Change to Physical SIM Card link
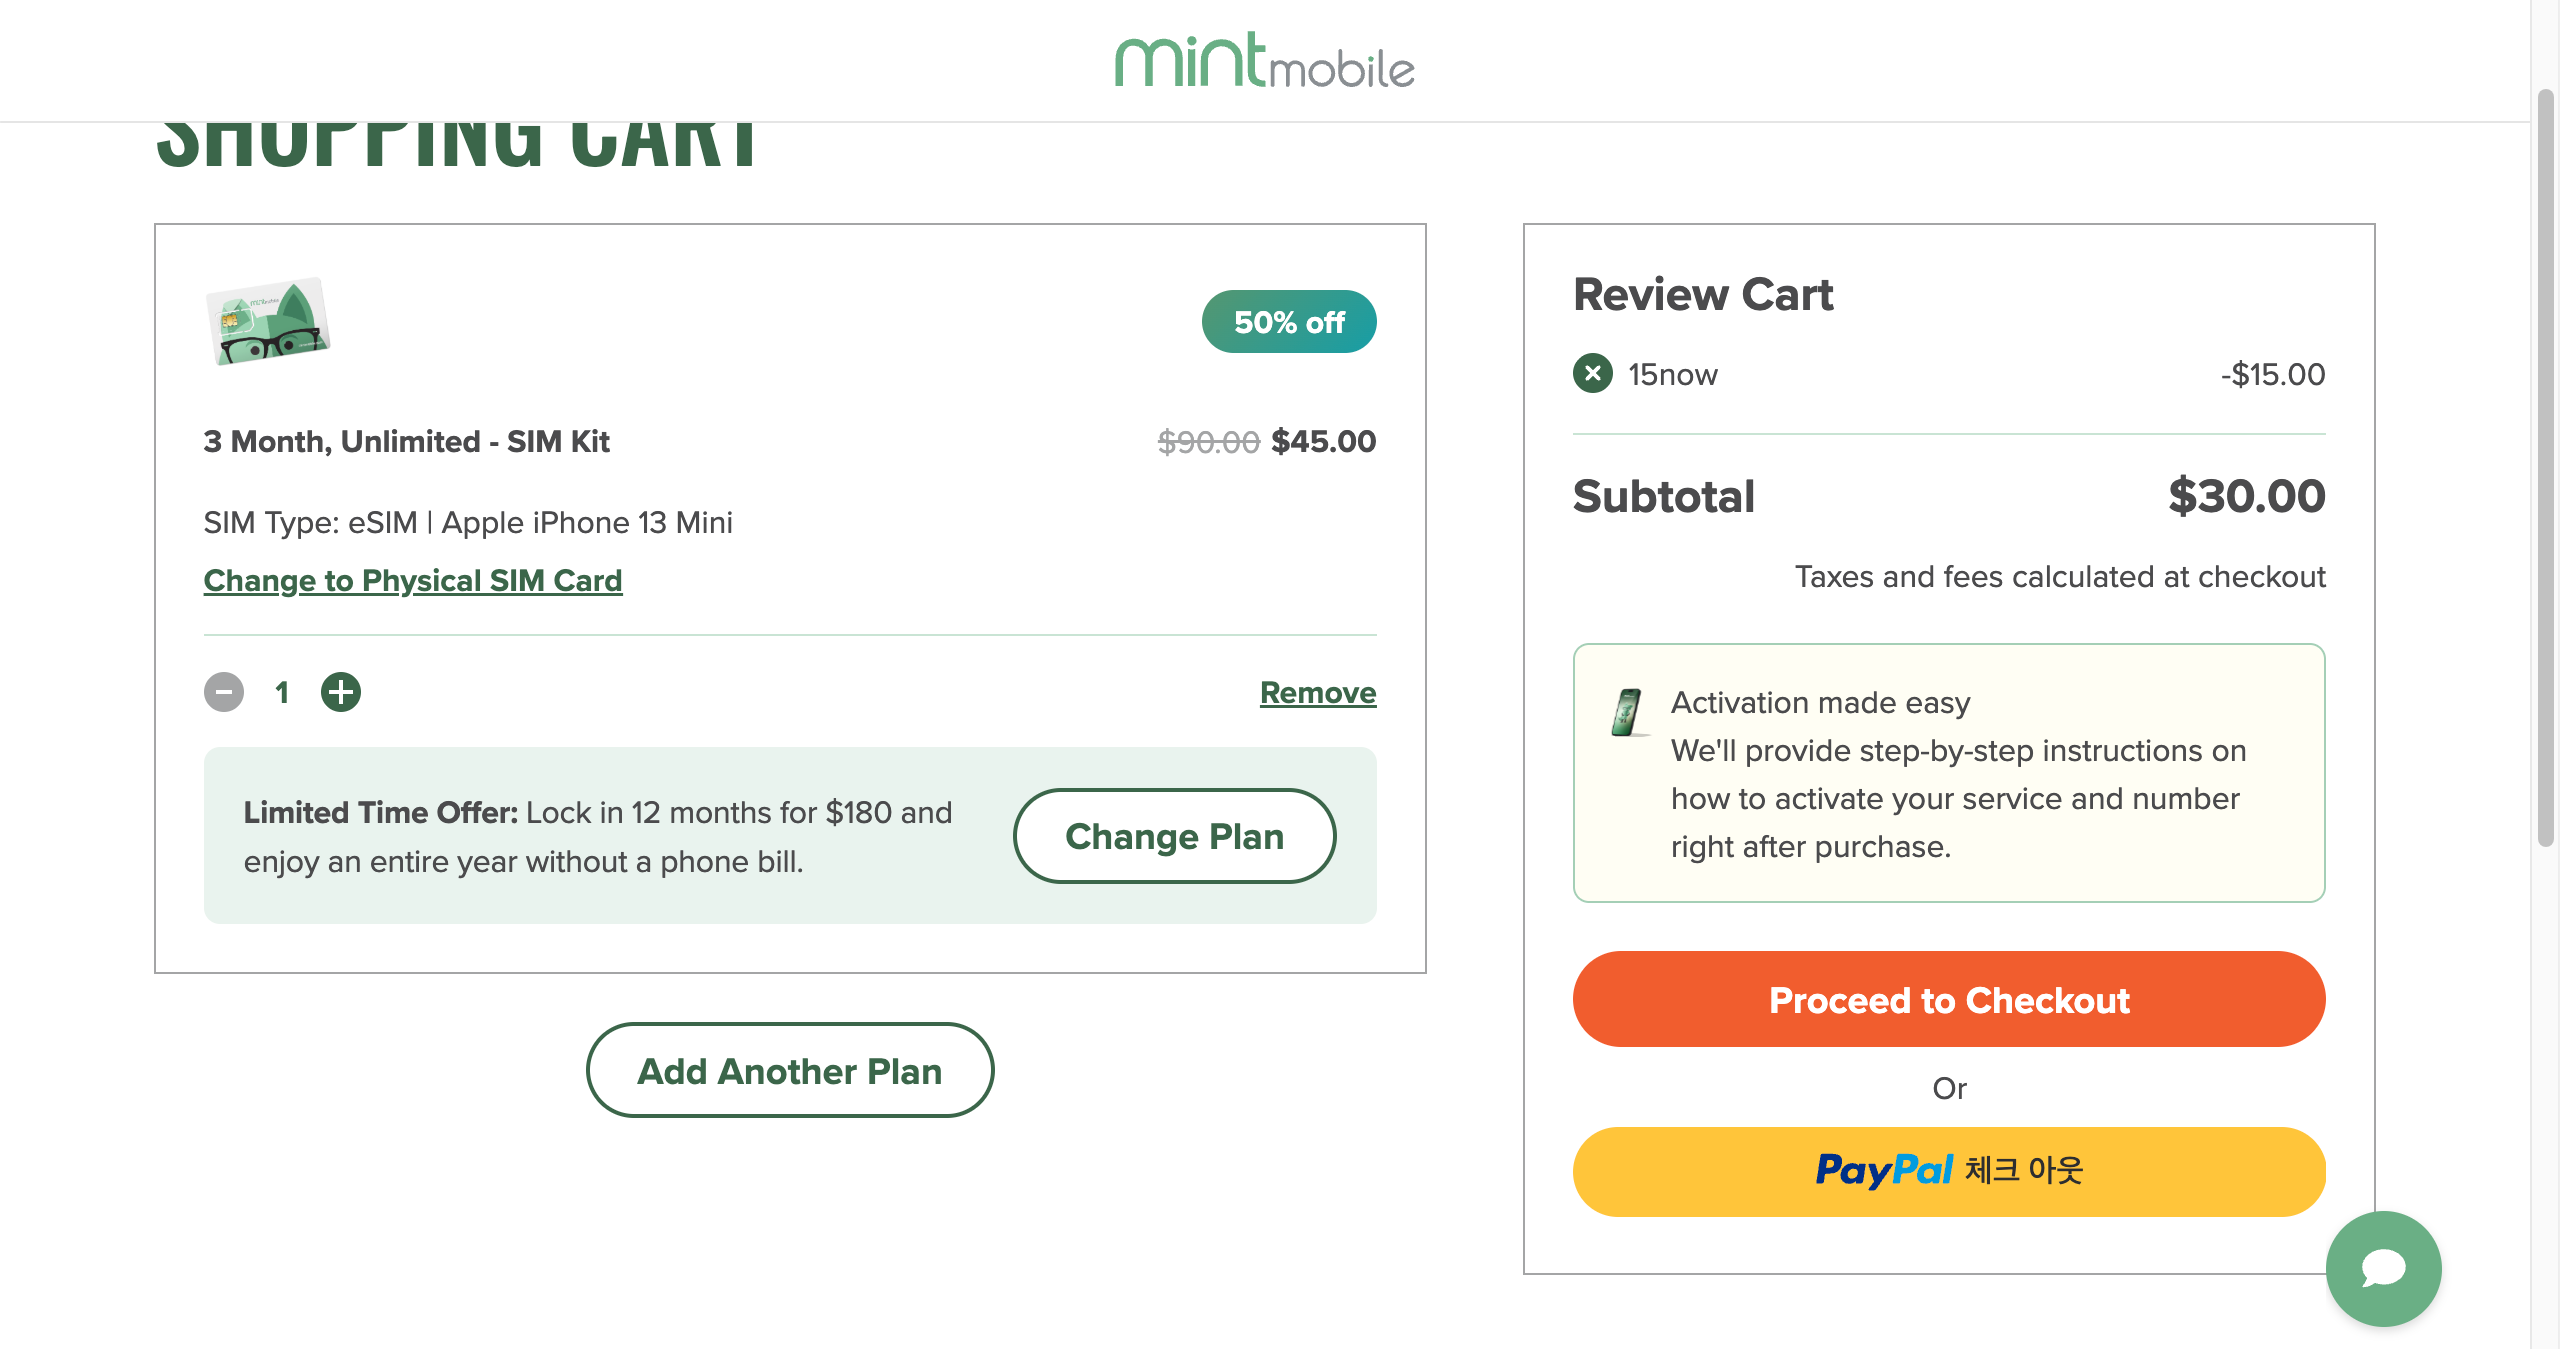2560x1349 pixels. tap(413, 581)
